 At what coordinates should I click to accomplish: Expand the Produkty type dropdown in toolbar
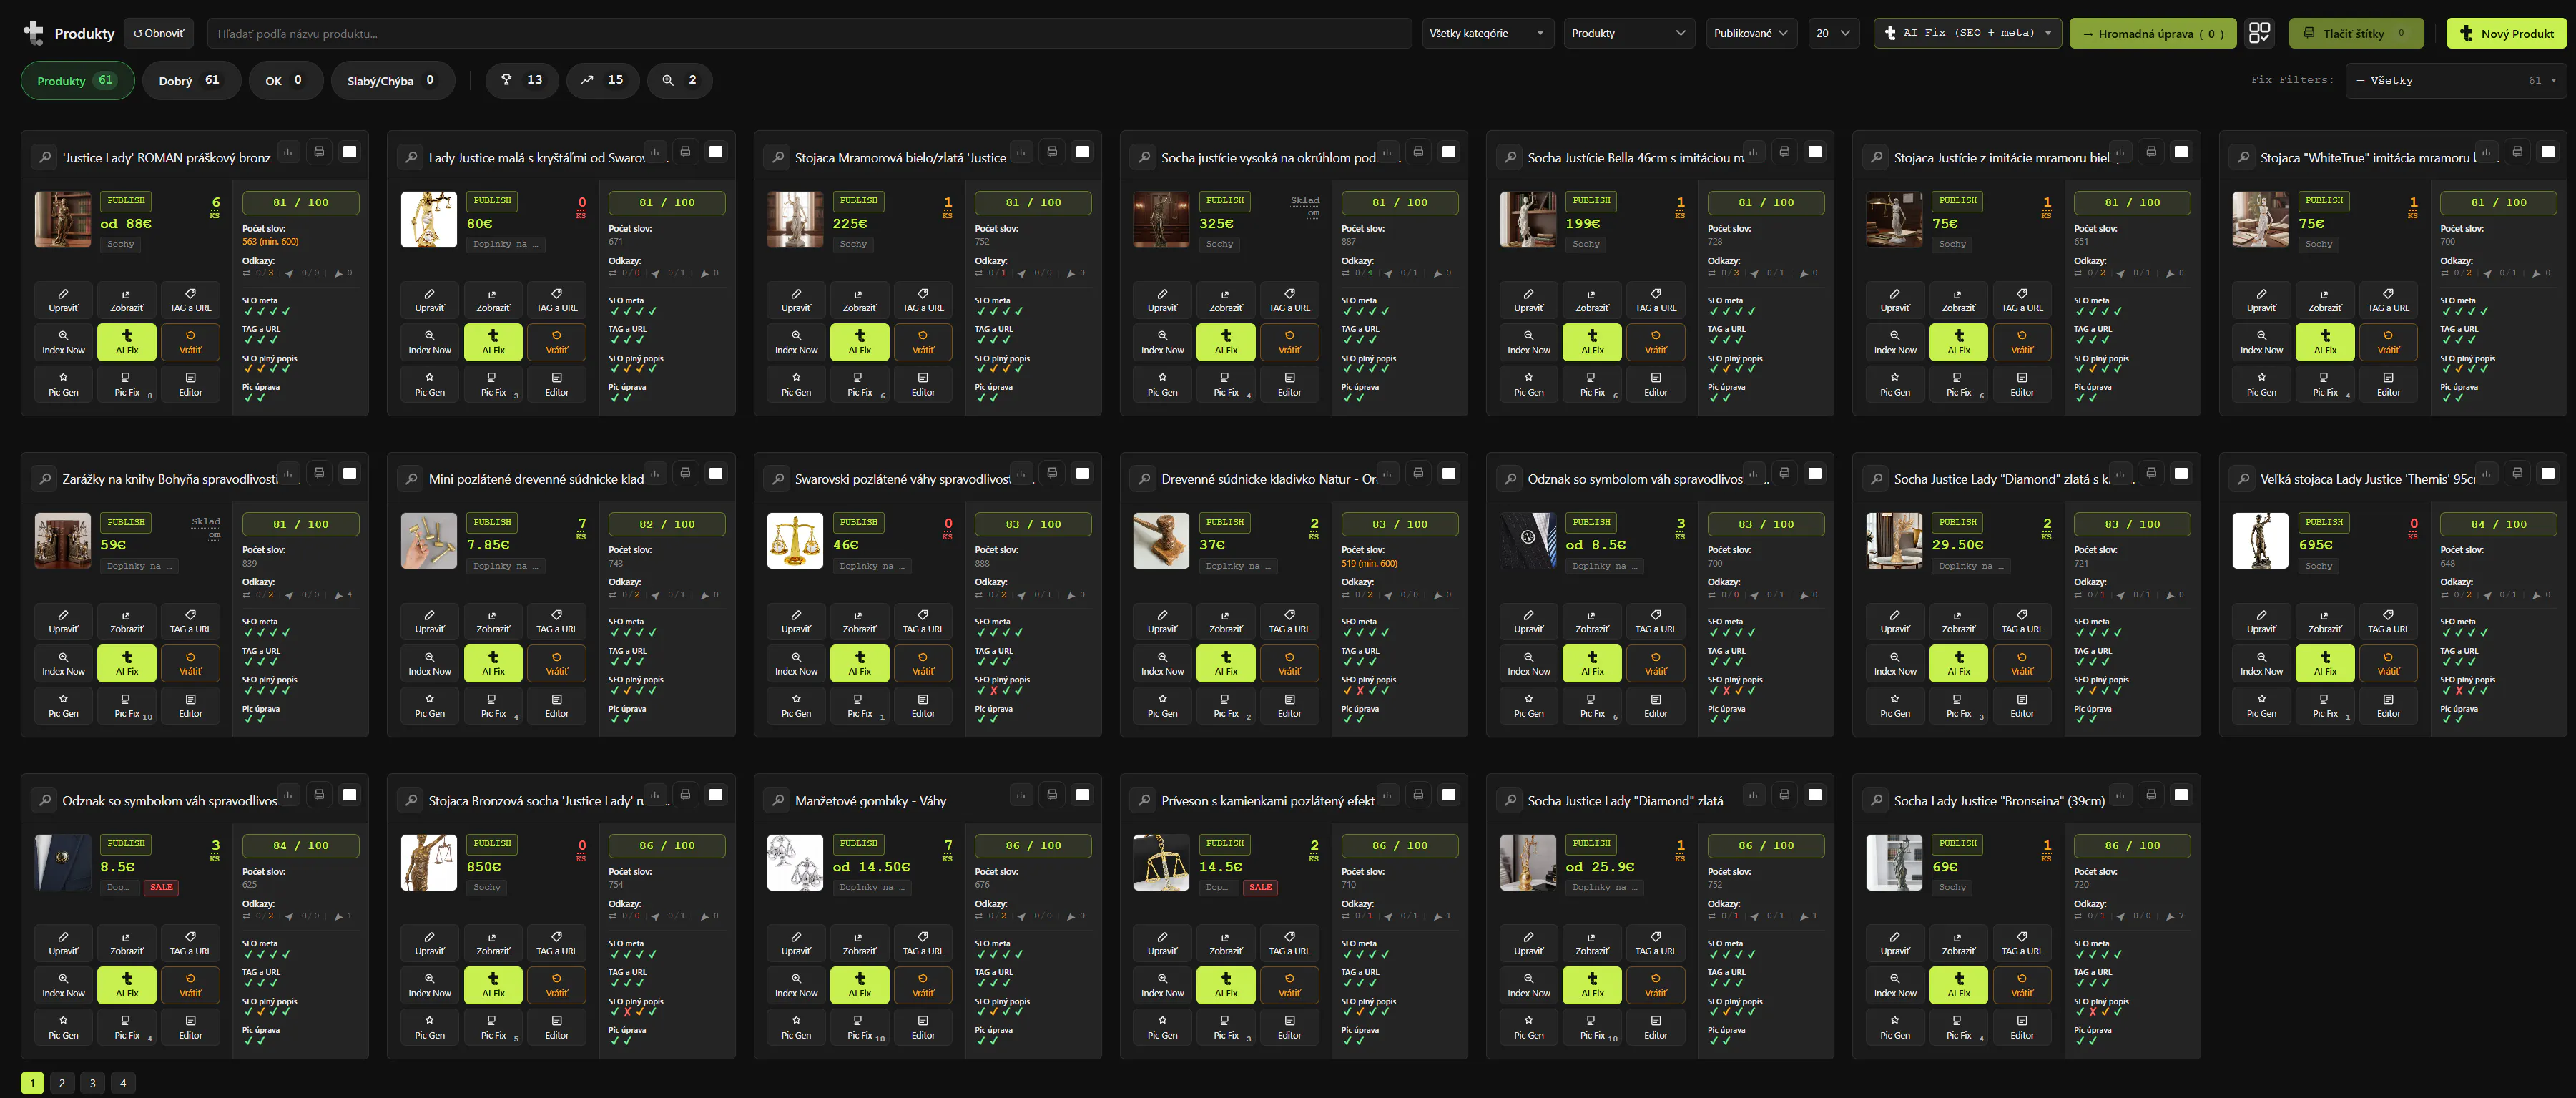click(x=1629, y=33)
